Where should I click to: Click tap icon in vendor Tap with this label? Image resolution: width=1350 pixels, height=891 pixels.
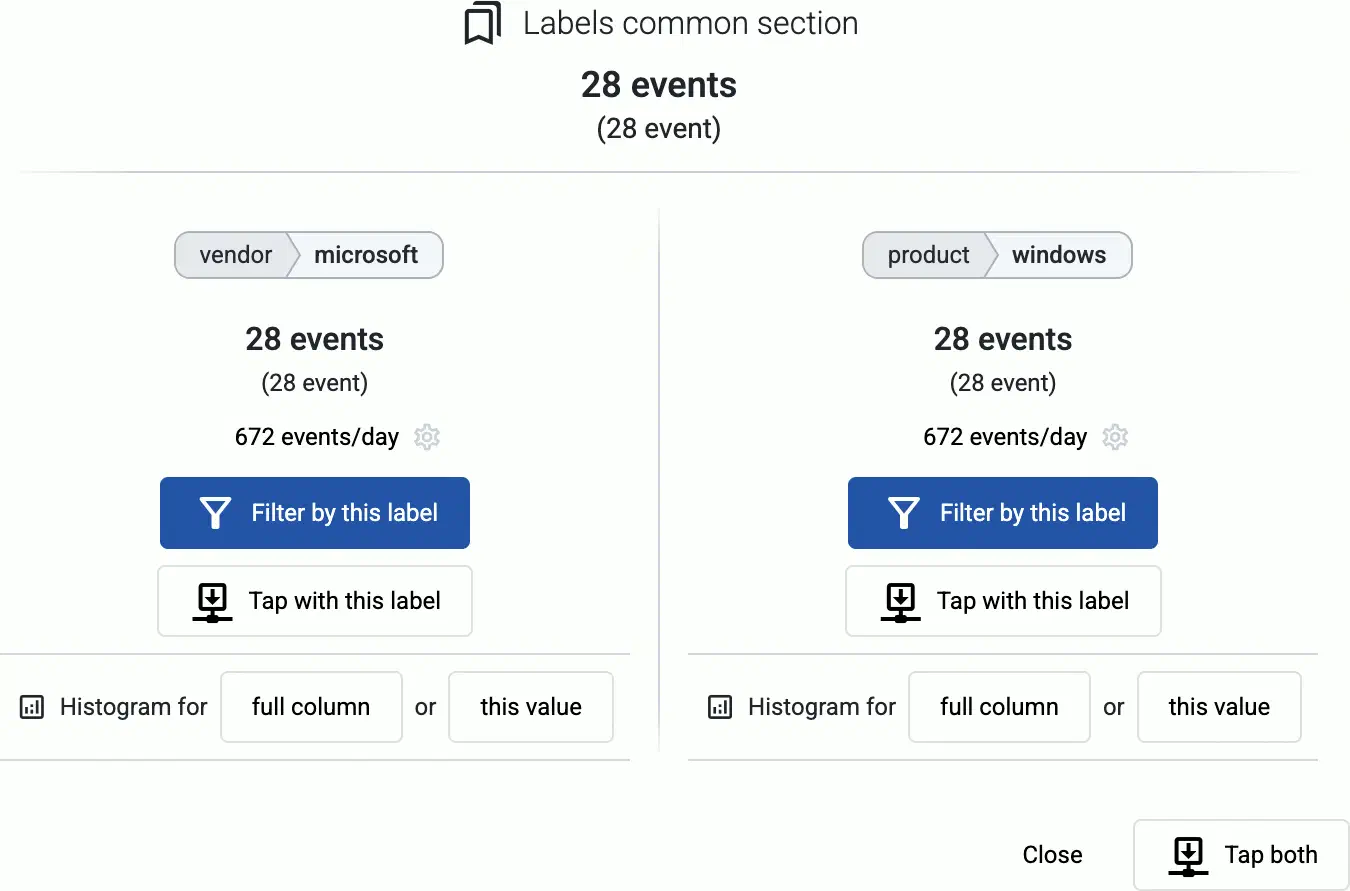point(212,601)
